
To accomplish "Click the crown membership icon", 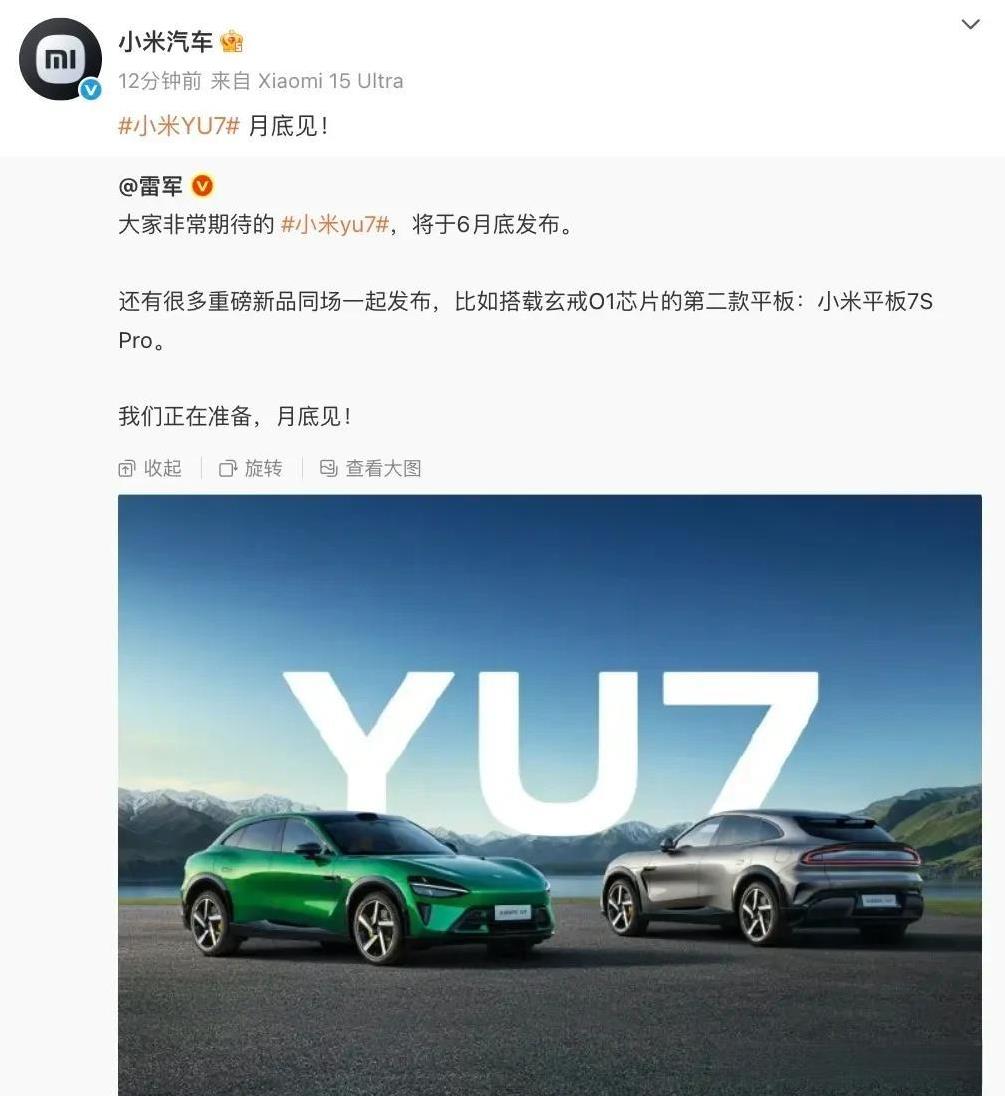I will [232, 43].
